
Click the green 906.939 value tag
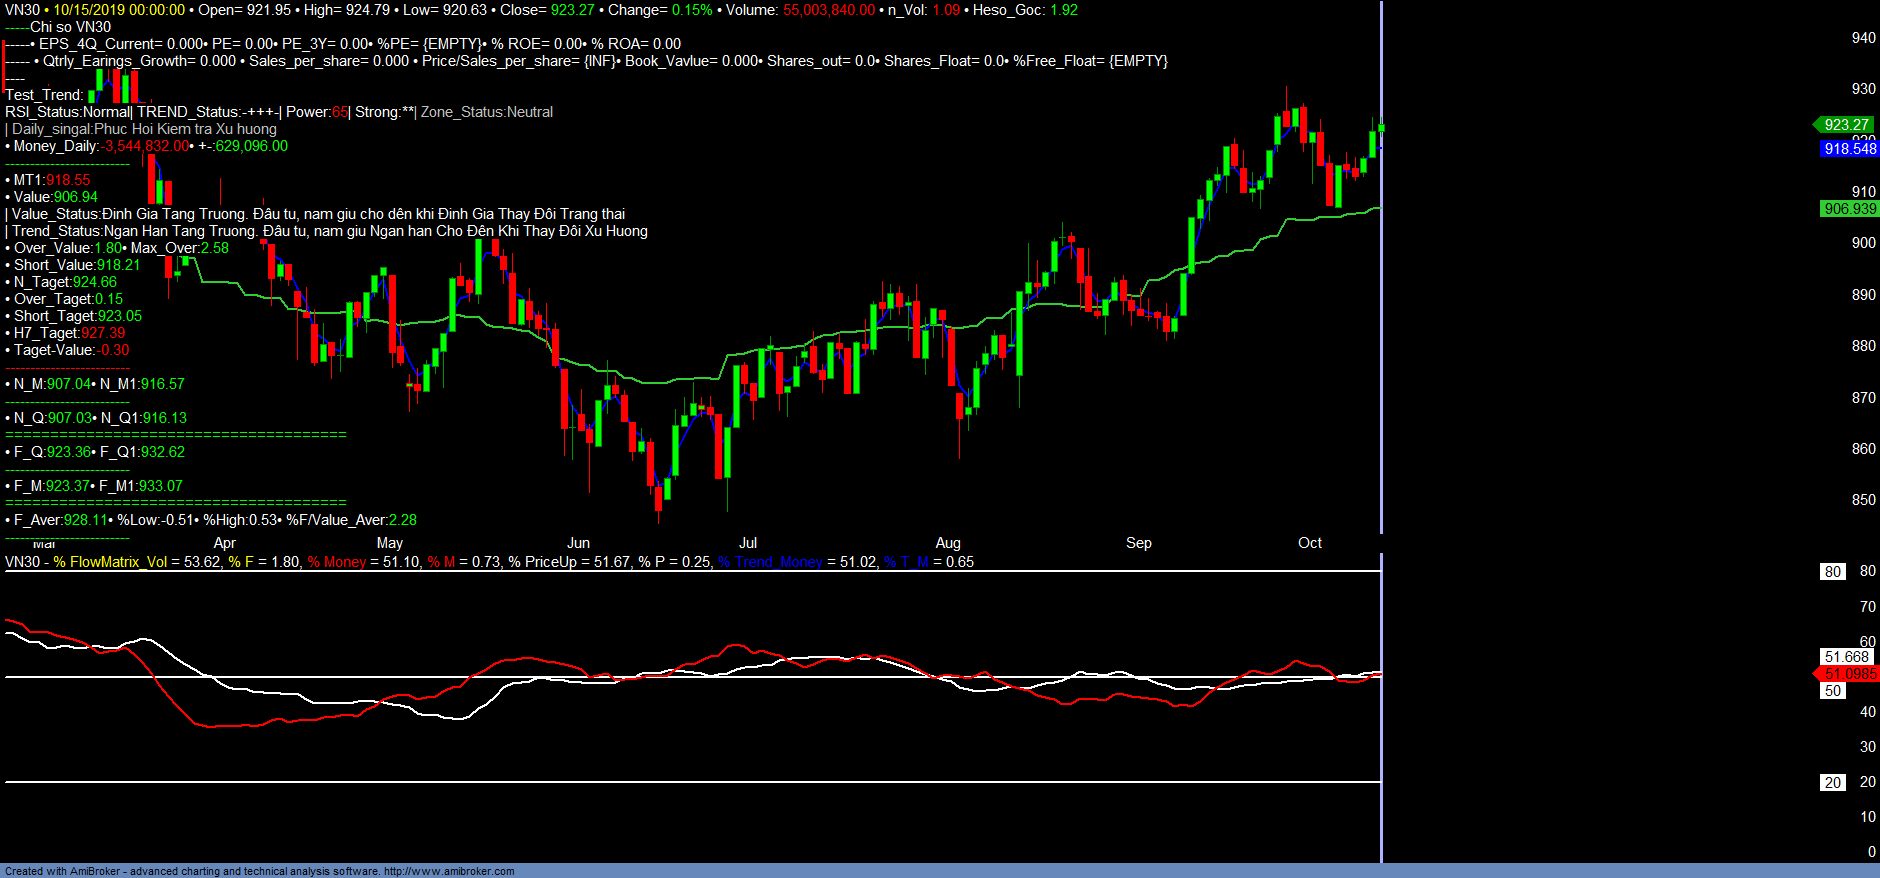pyautogui.click(x=1849, y=209)
